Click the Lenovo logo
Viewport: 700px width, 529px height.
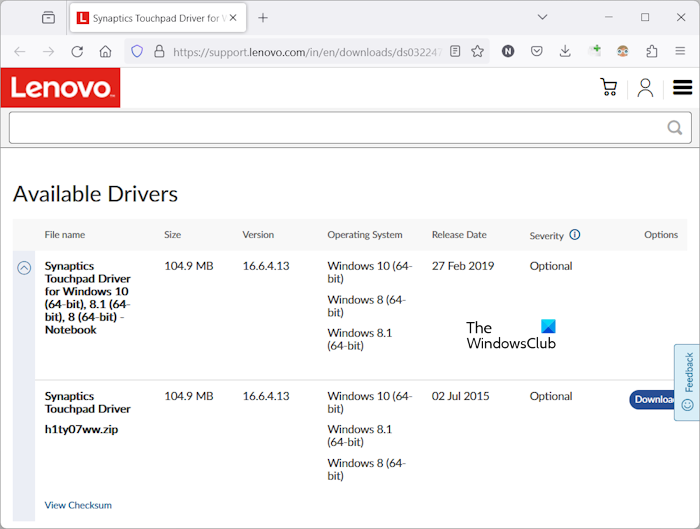[x=60, y=88]
